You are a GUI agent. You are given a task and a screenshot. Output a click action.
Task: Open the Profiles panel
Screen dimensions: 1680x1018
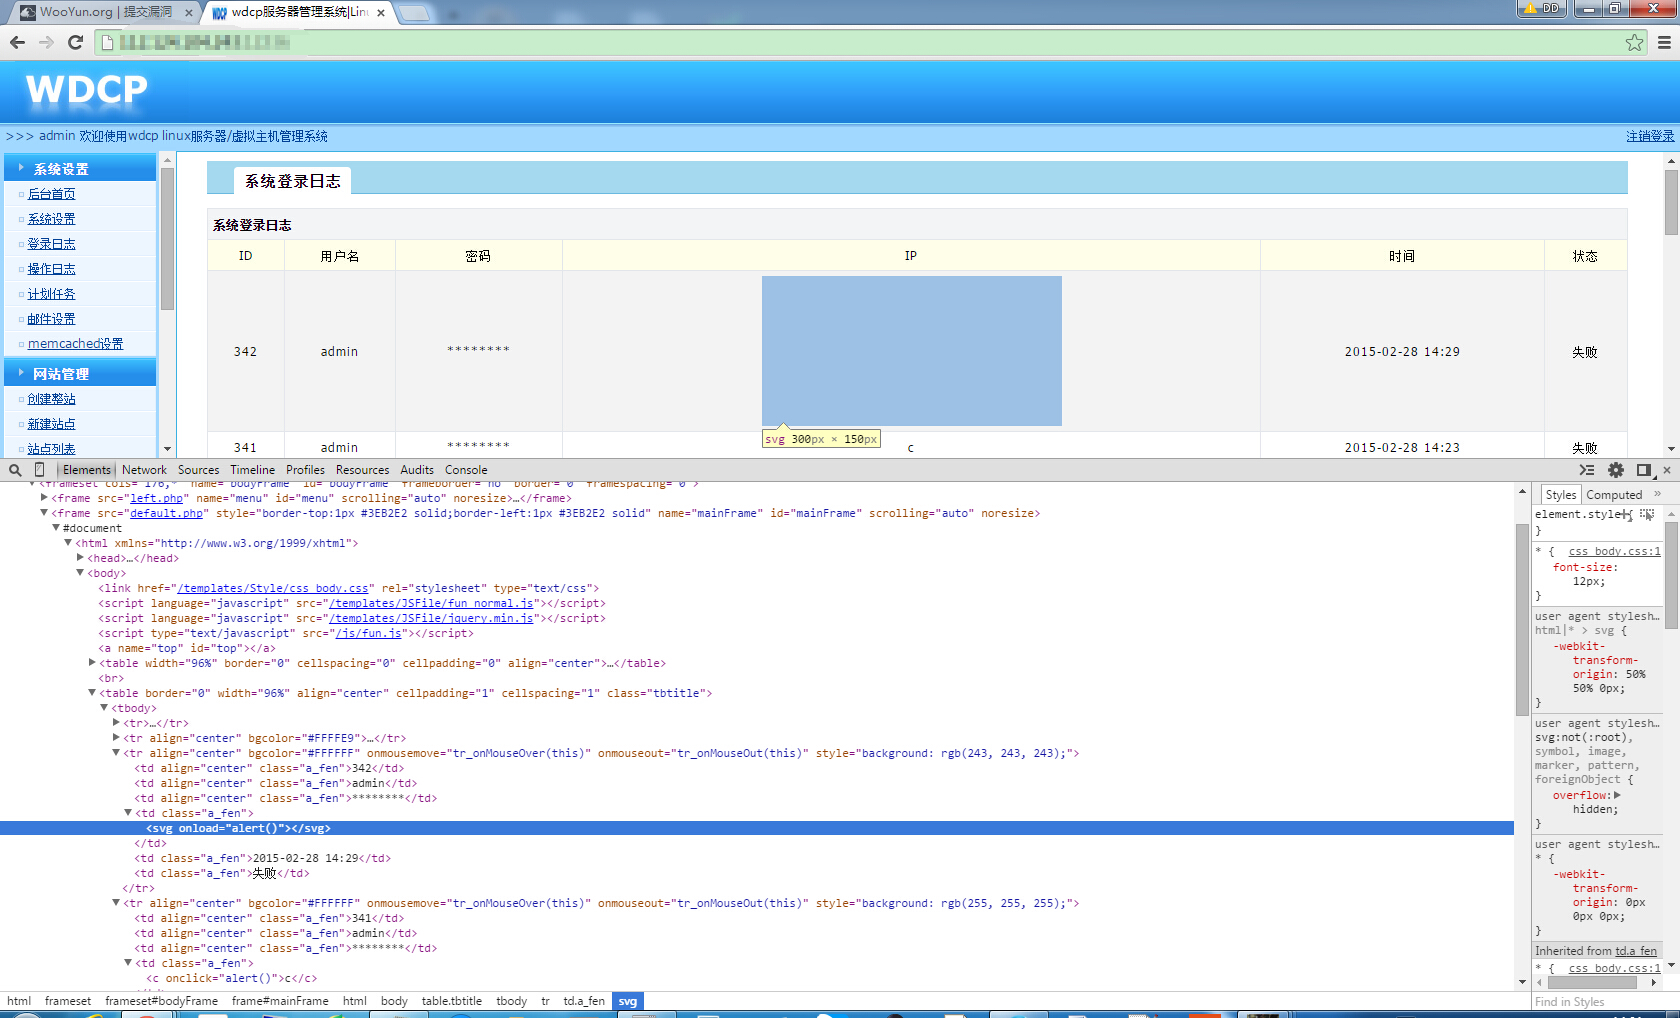305,470
